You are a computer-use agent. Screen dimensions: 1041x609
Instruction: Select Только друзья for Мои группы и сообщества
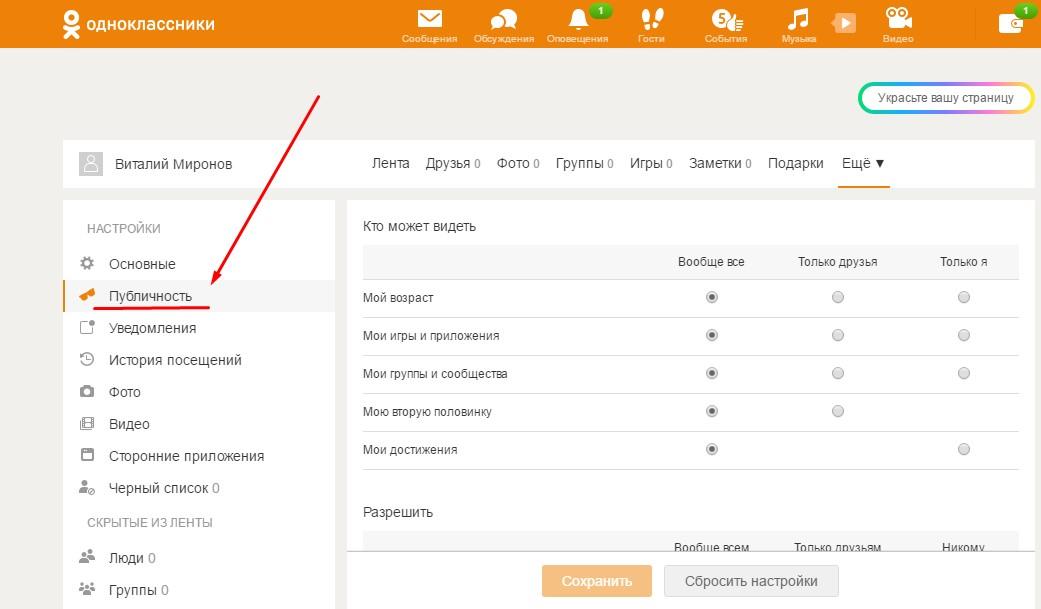(838, 373)
